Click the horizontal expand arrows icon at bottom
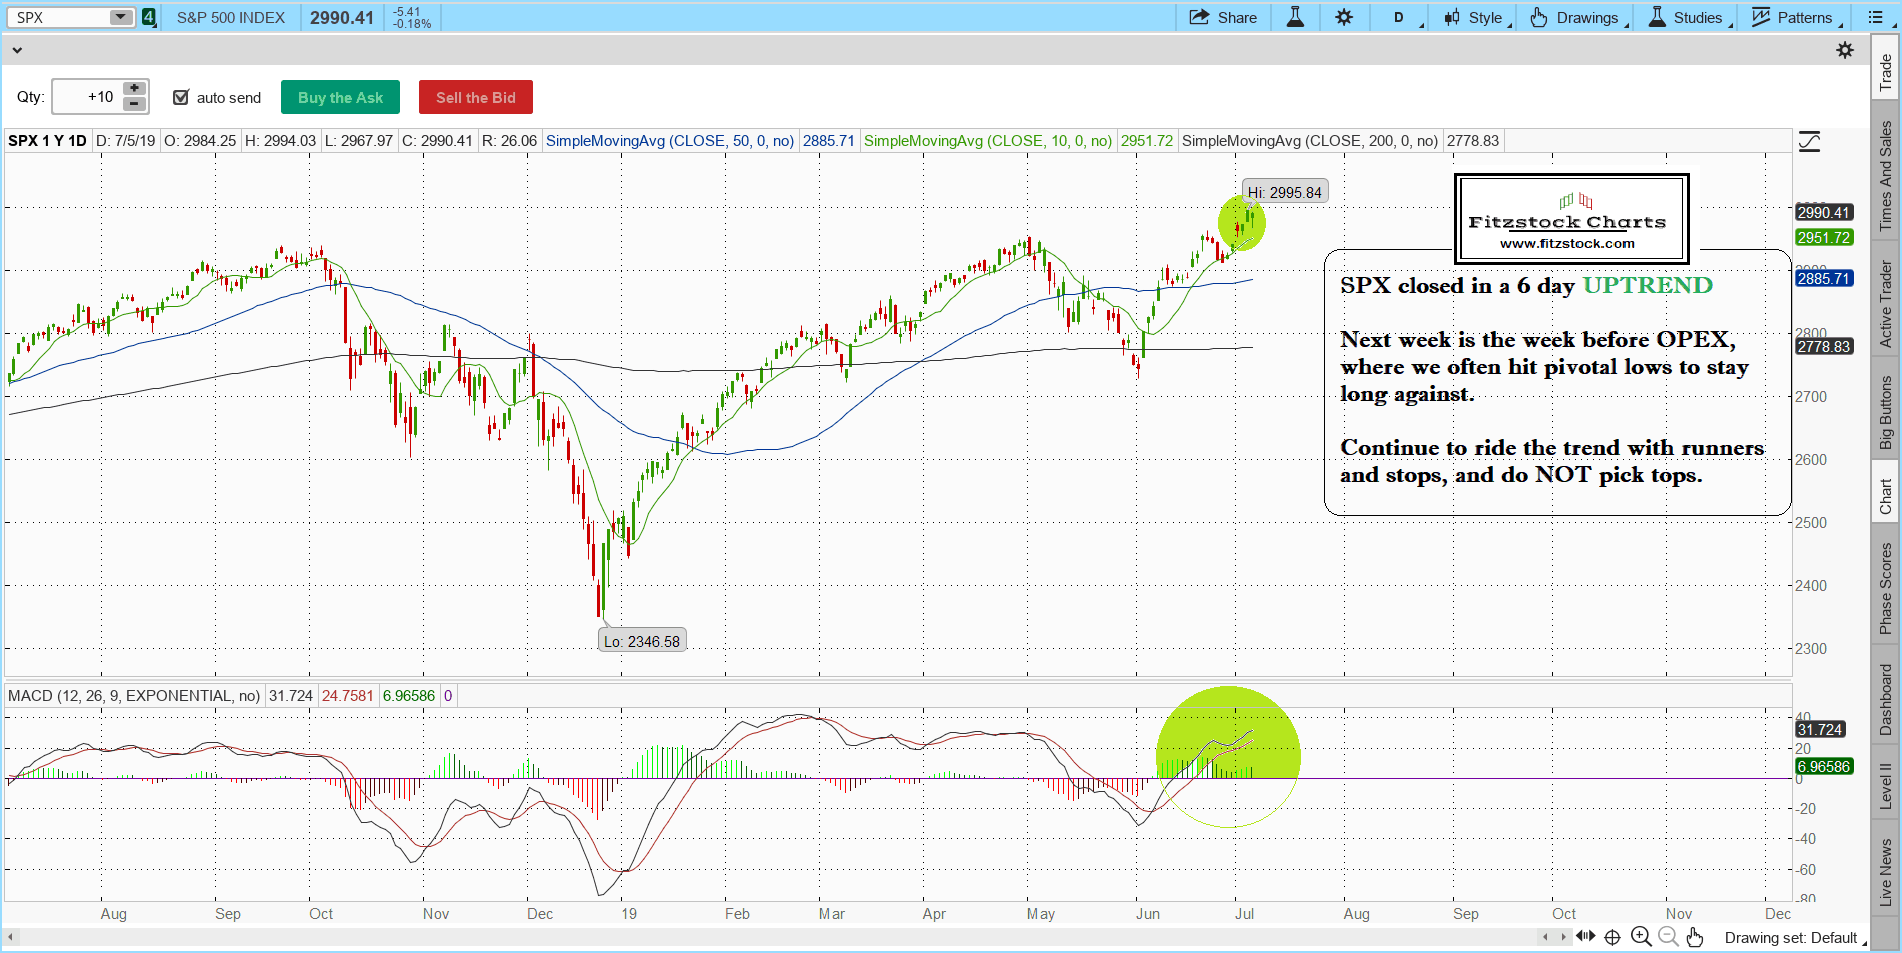The width and height of the screenshot is (1902, 953). pyautogui.click(x=1585, y=937)
